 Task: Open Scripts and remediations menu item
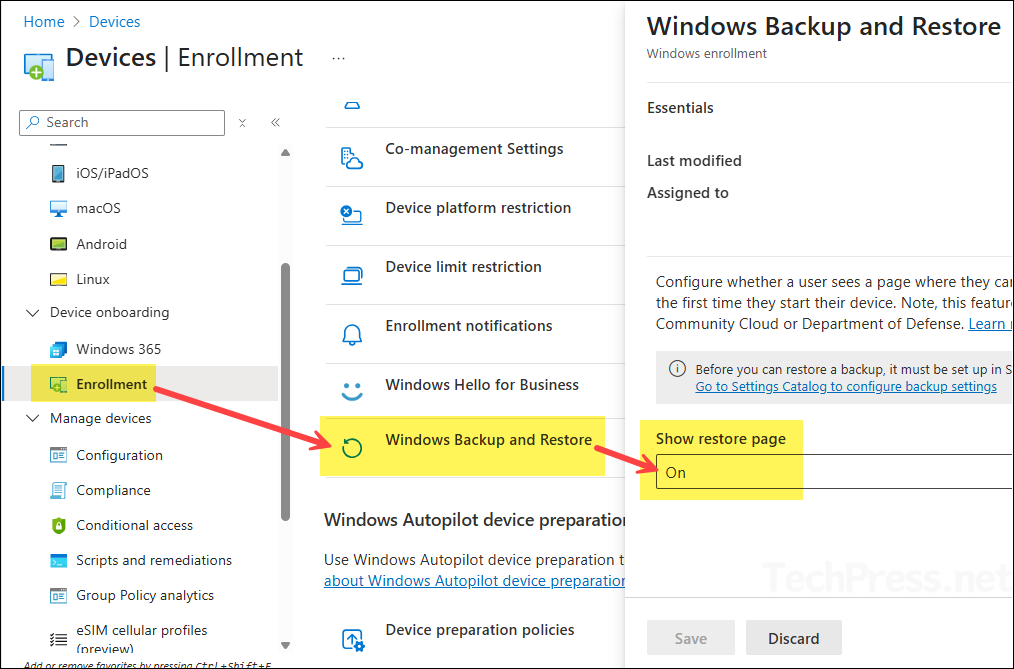(x=154, y=560)
